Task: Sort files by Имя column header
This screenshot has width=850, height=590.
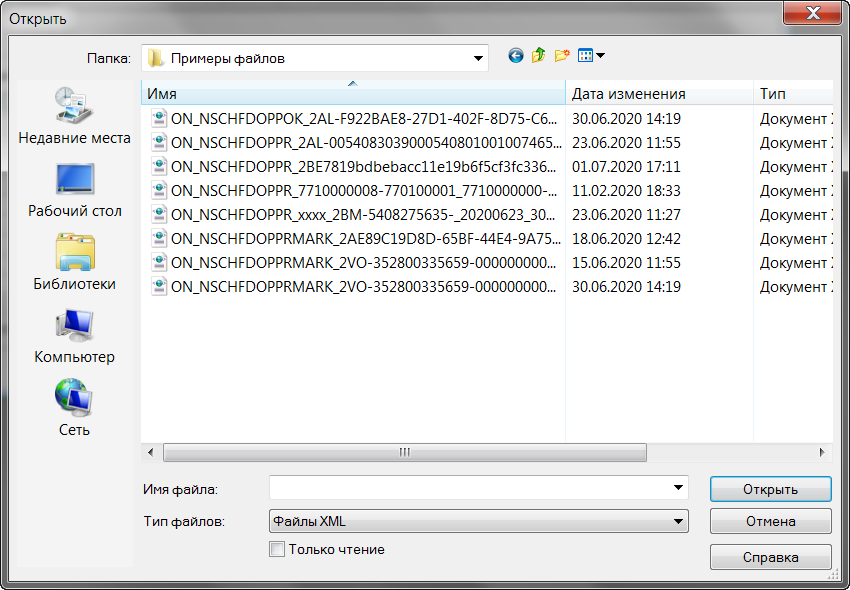Action: point(353,93)
